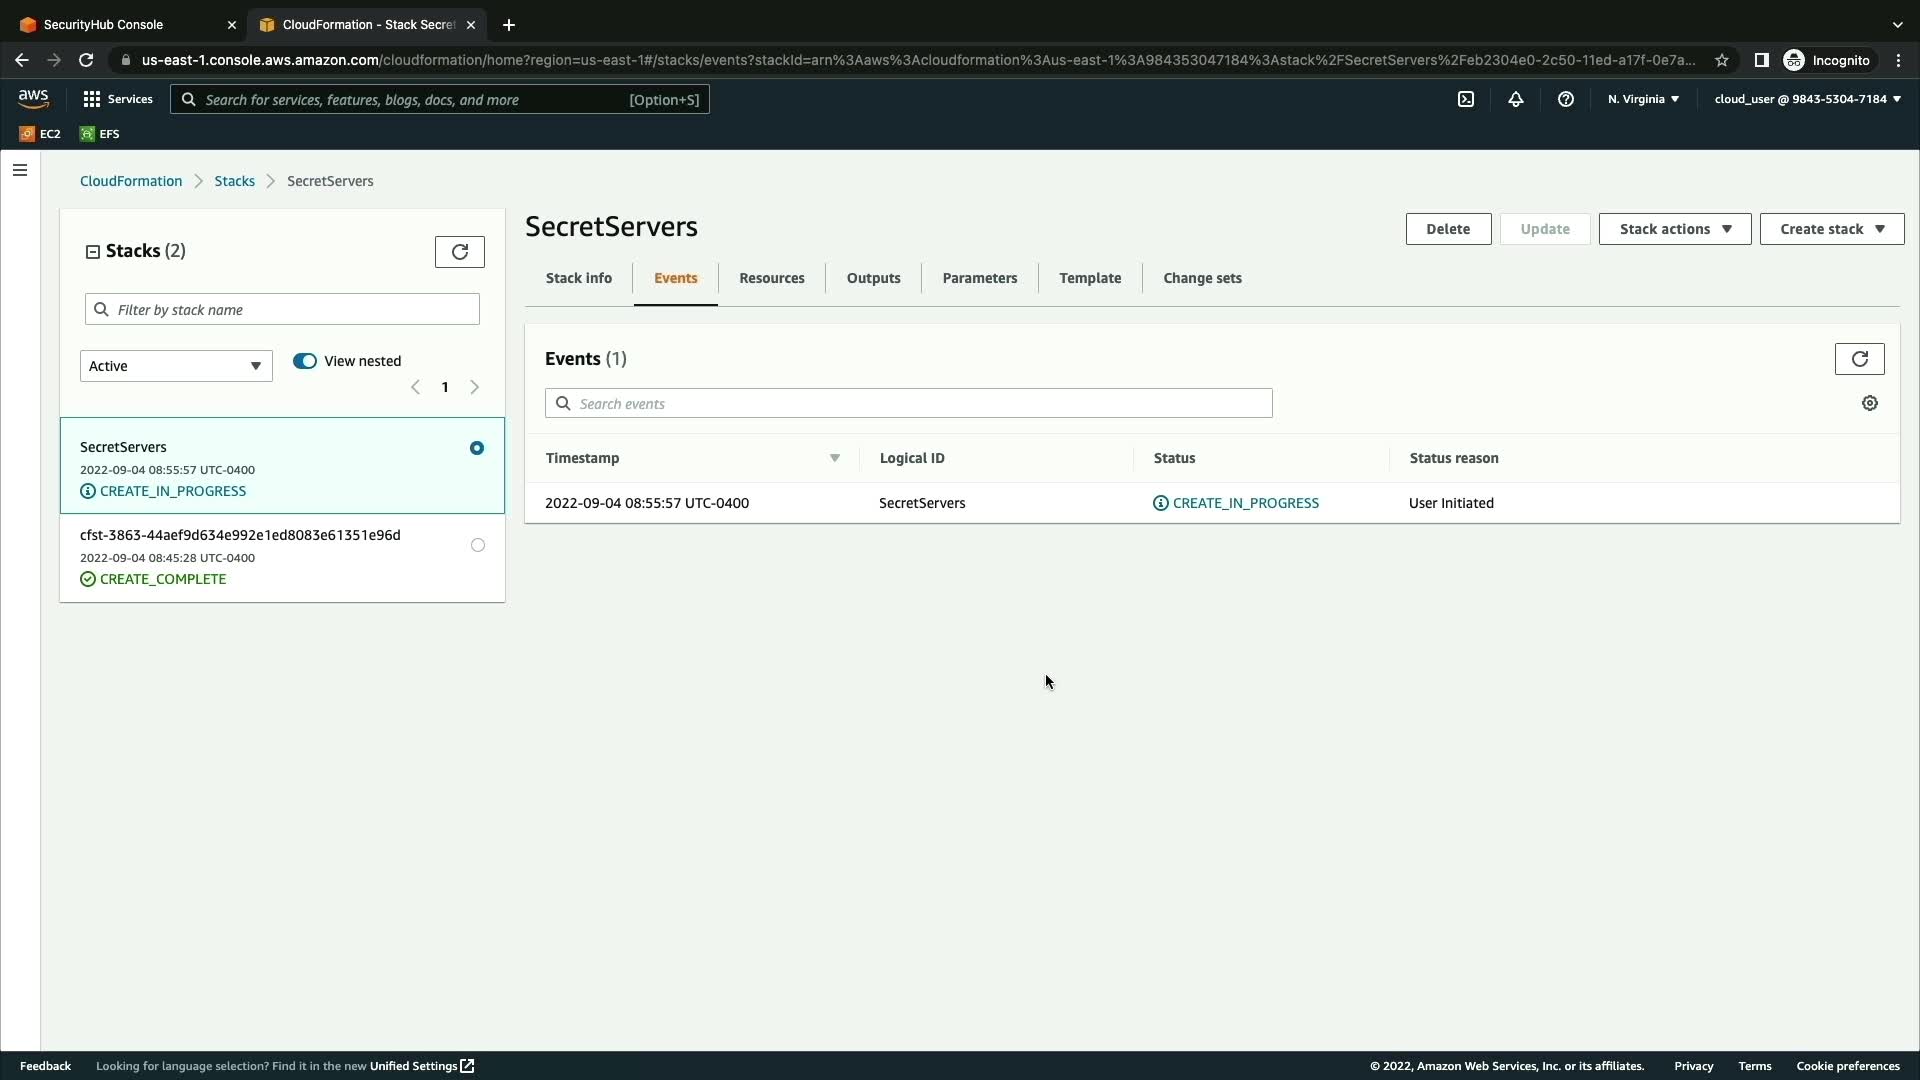This screenshot has height=1080, width=1920.
Task: Open EC2 shortcut in favorites bar
Action: tap(40, 134)
